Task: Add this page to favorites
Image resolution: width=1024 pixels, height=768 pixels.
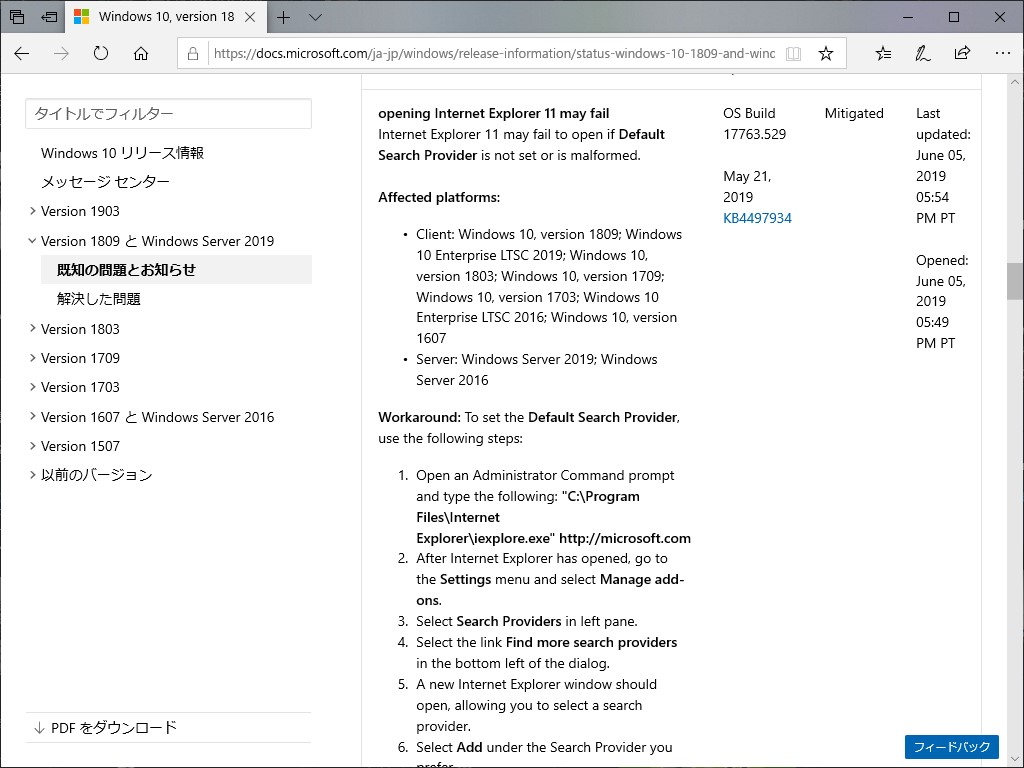Action: (x=826, y=53)
